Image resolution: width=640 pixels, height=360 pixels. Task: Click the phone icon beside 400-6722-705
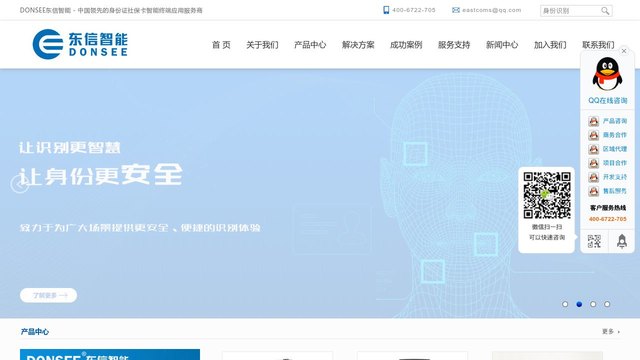[x=386, y=10]
